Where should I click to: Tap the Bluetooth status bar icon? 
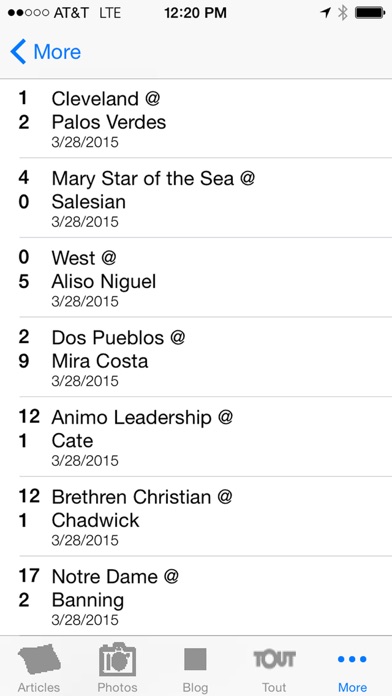(x=343, y=13)
